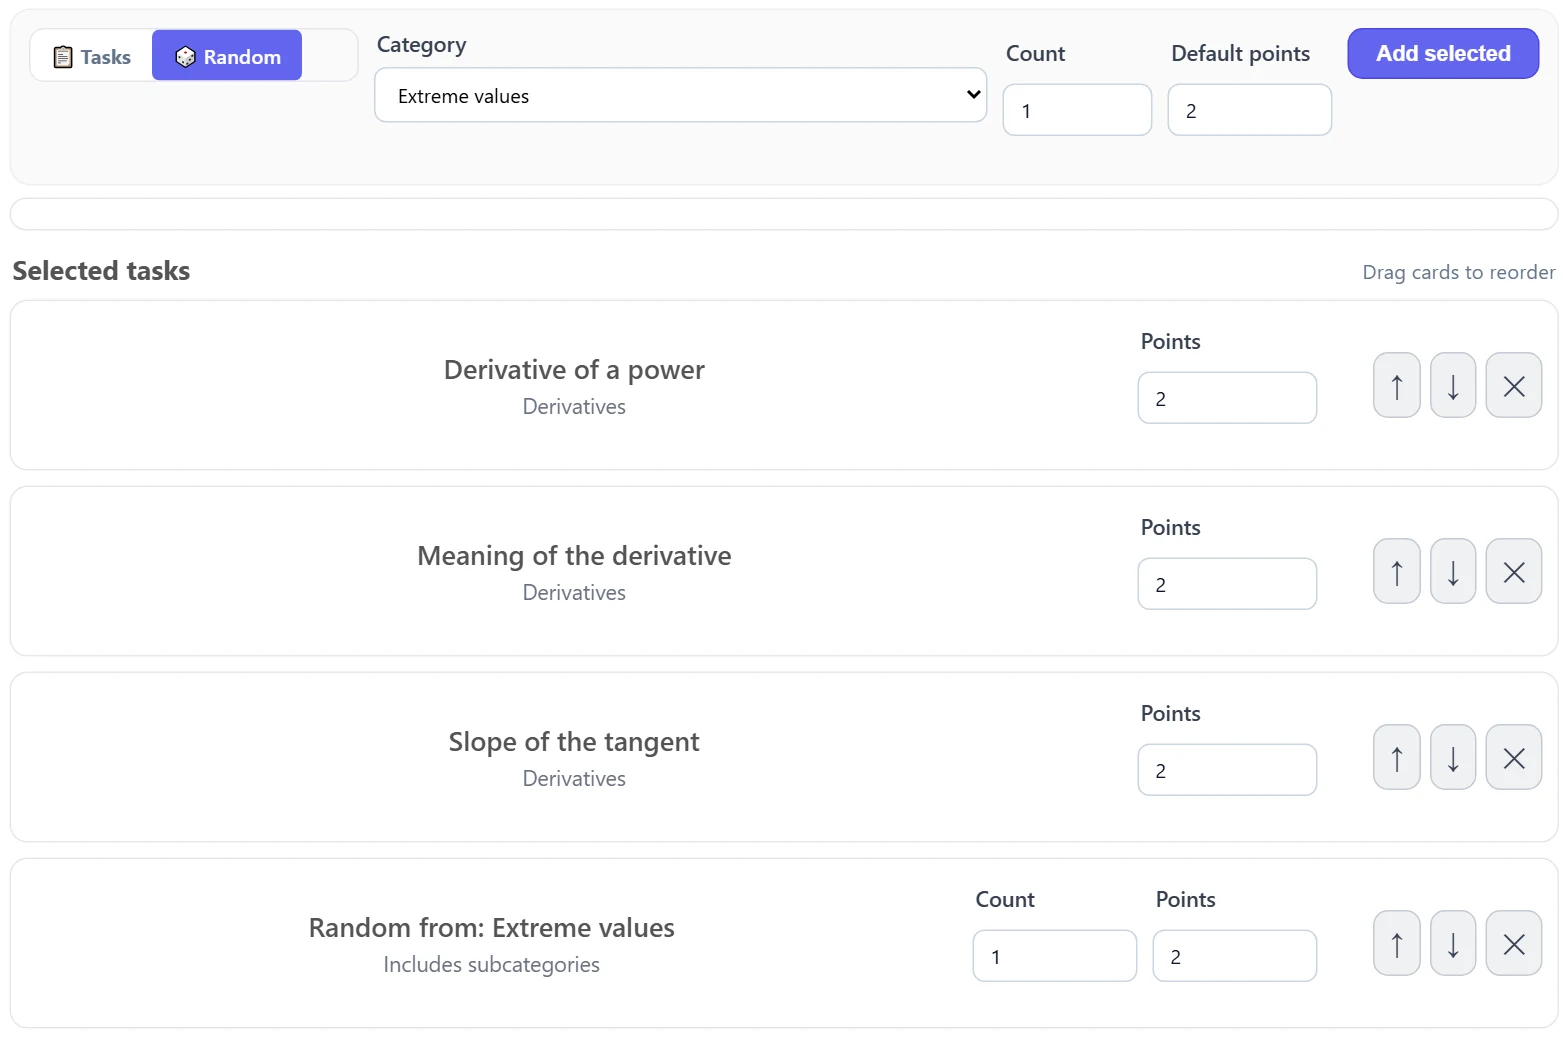Click the Slope of the tangent title
This screenshot has height=1038, width=1568.
click(574, 742)
